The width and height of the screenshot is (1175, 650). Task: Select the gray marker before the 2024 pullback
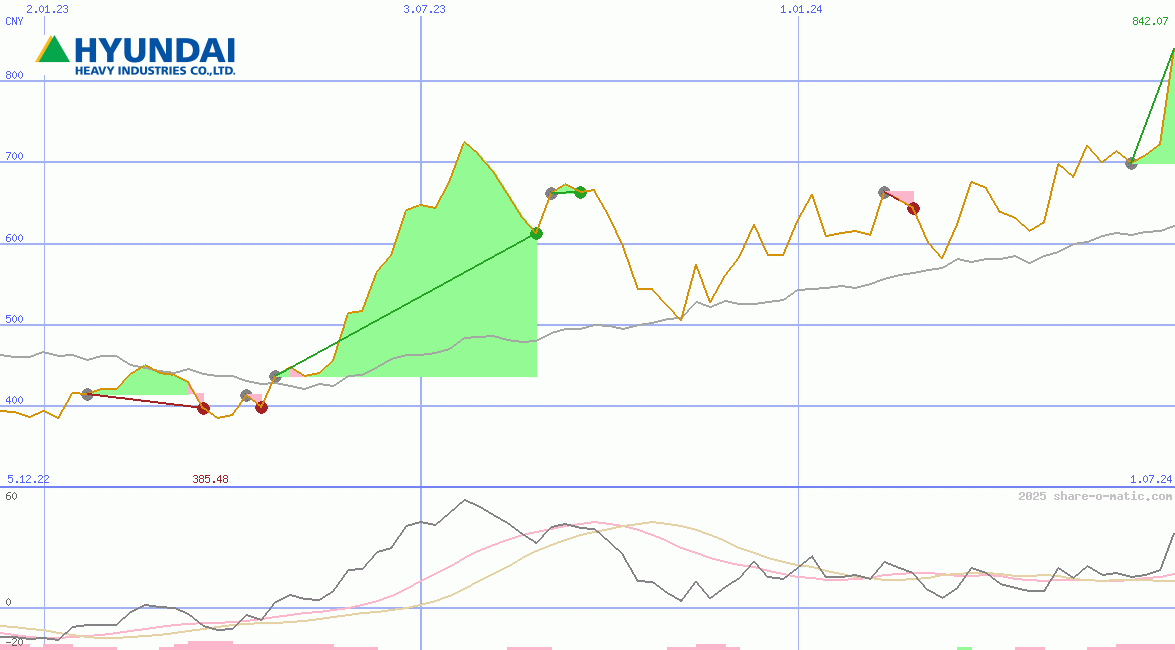[x=885, y=190]
